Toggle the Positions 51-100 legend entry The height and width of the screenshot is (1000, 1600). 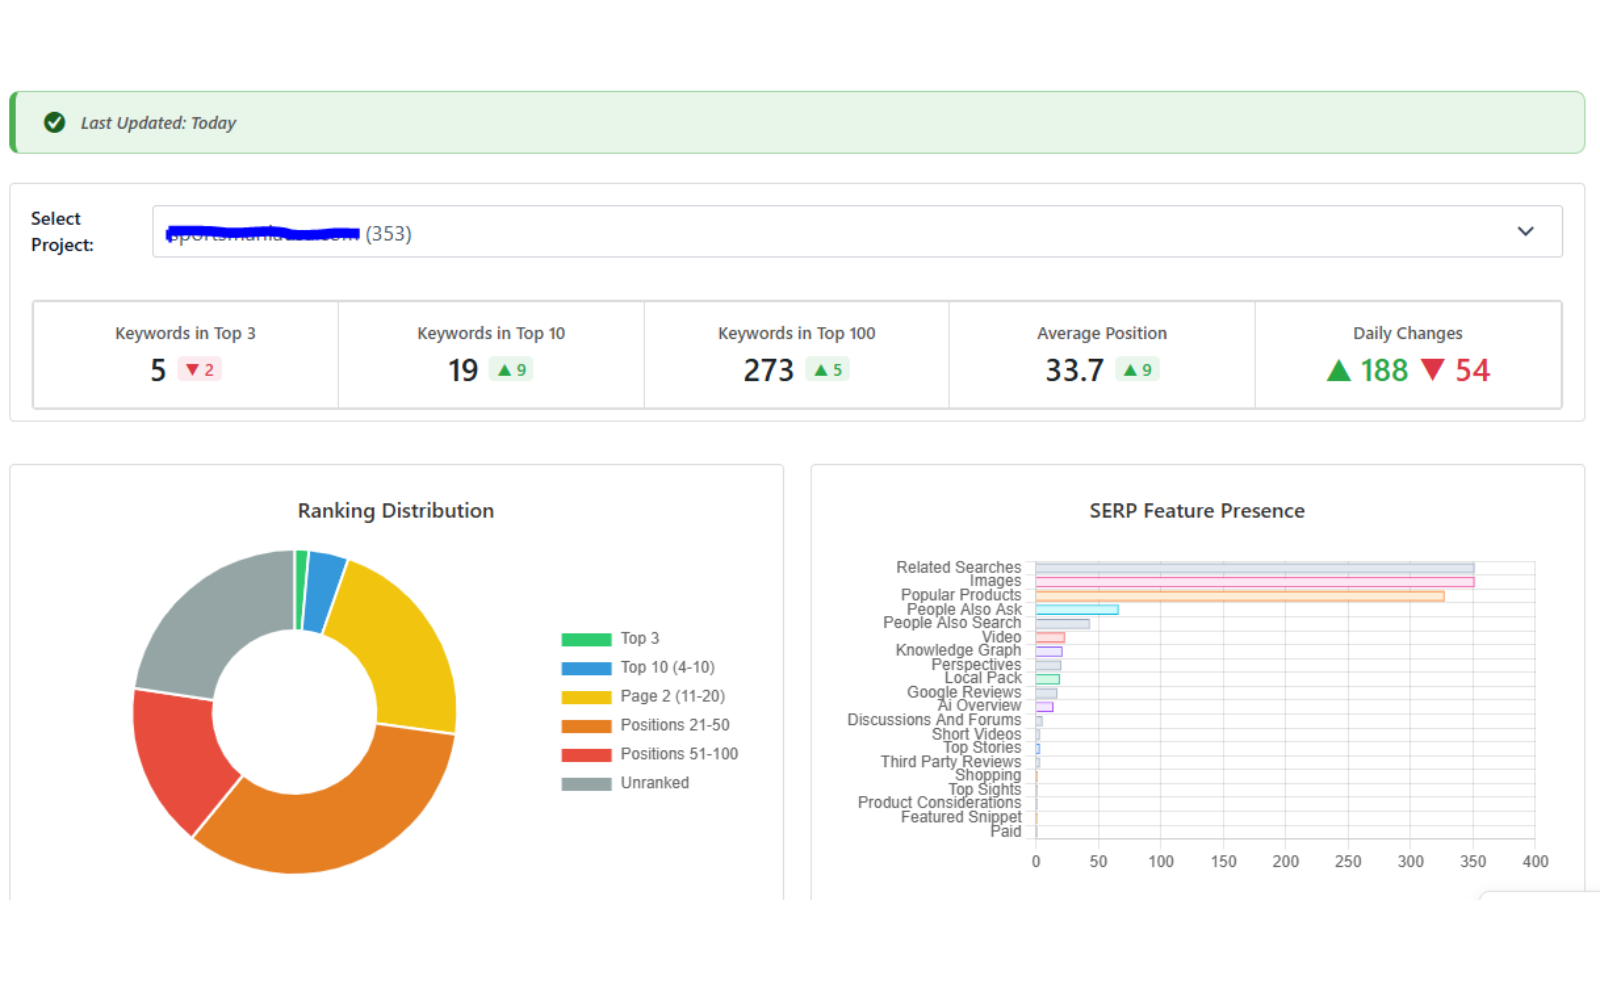pyautogui.click(x=660, y=753)
